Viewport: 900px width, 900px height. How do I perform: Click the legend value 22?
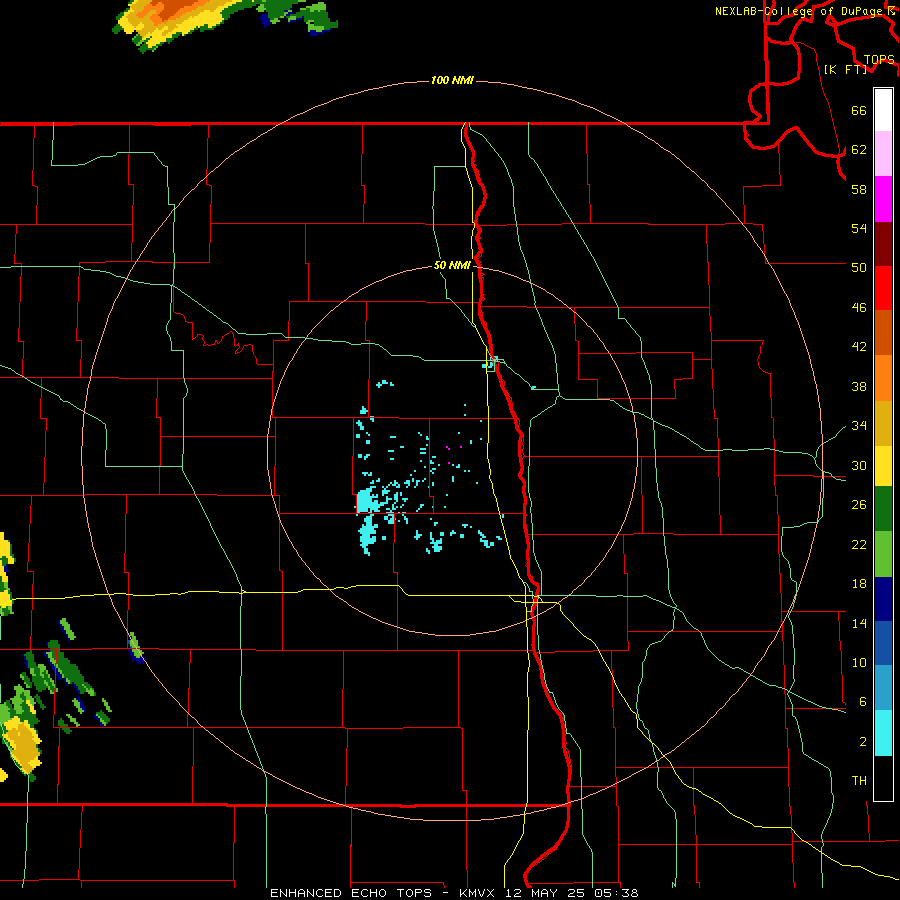pos(859,545)
